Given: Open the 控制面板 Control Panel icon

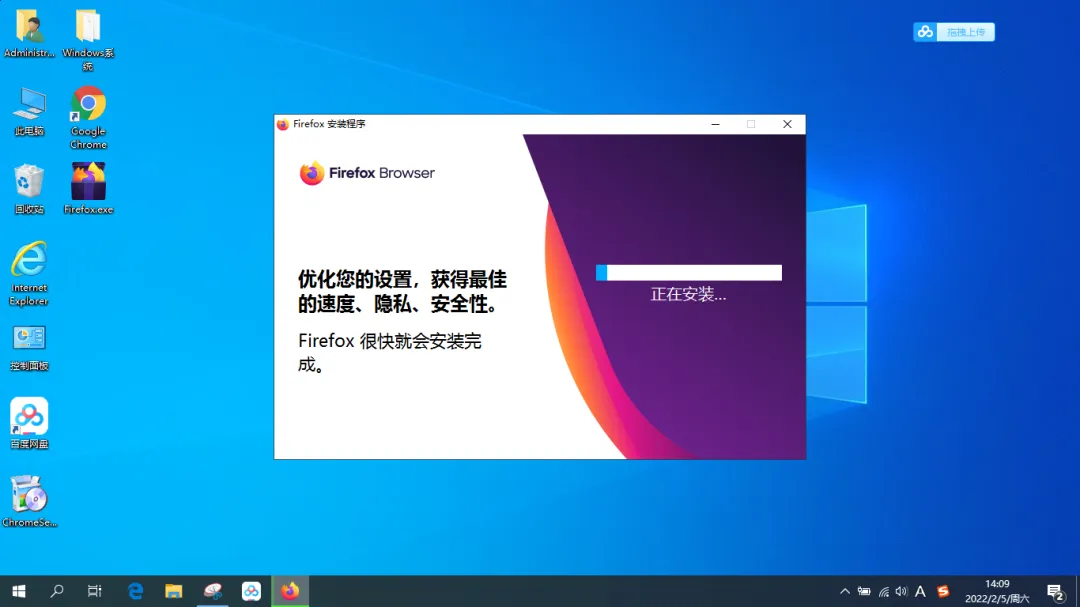Looking at the screenshot, I should pyautogui.click(x=29, y=339).
